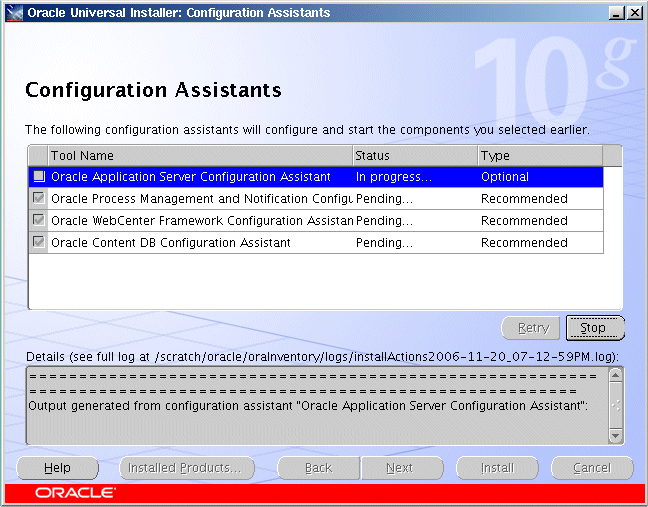
Task: Click the output log line about Oracle Application Server
Action: pos(308,406)
